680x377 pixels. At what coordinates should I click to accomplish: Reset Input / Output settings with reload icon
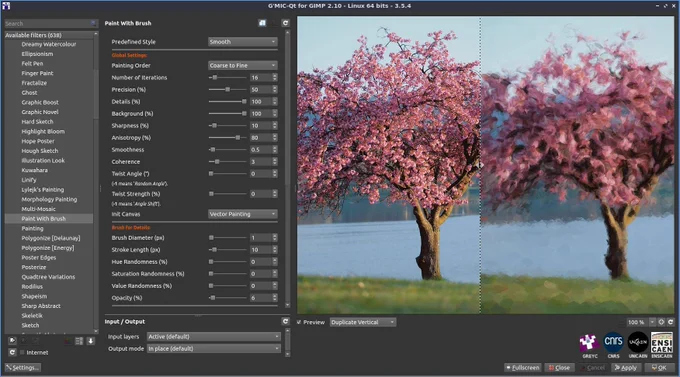click(x=285, y=321)
